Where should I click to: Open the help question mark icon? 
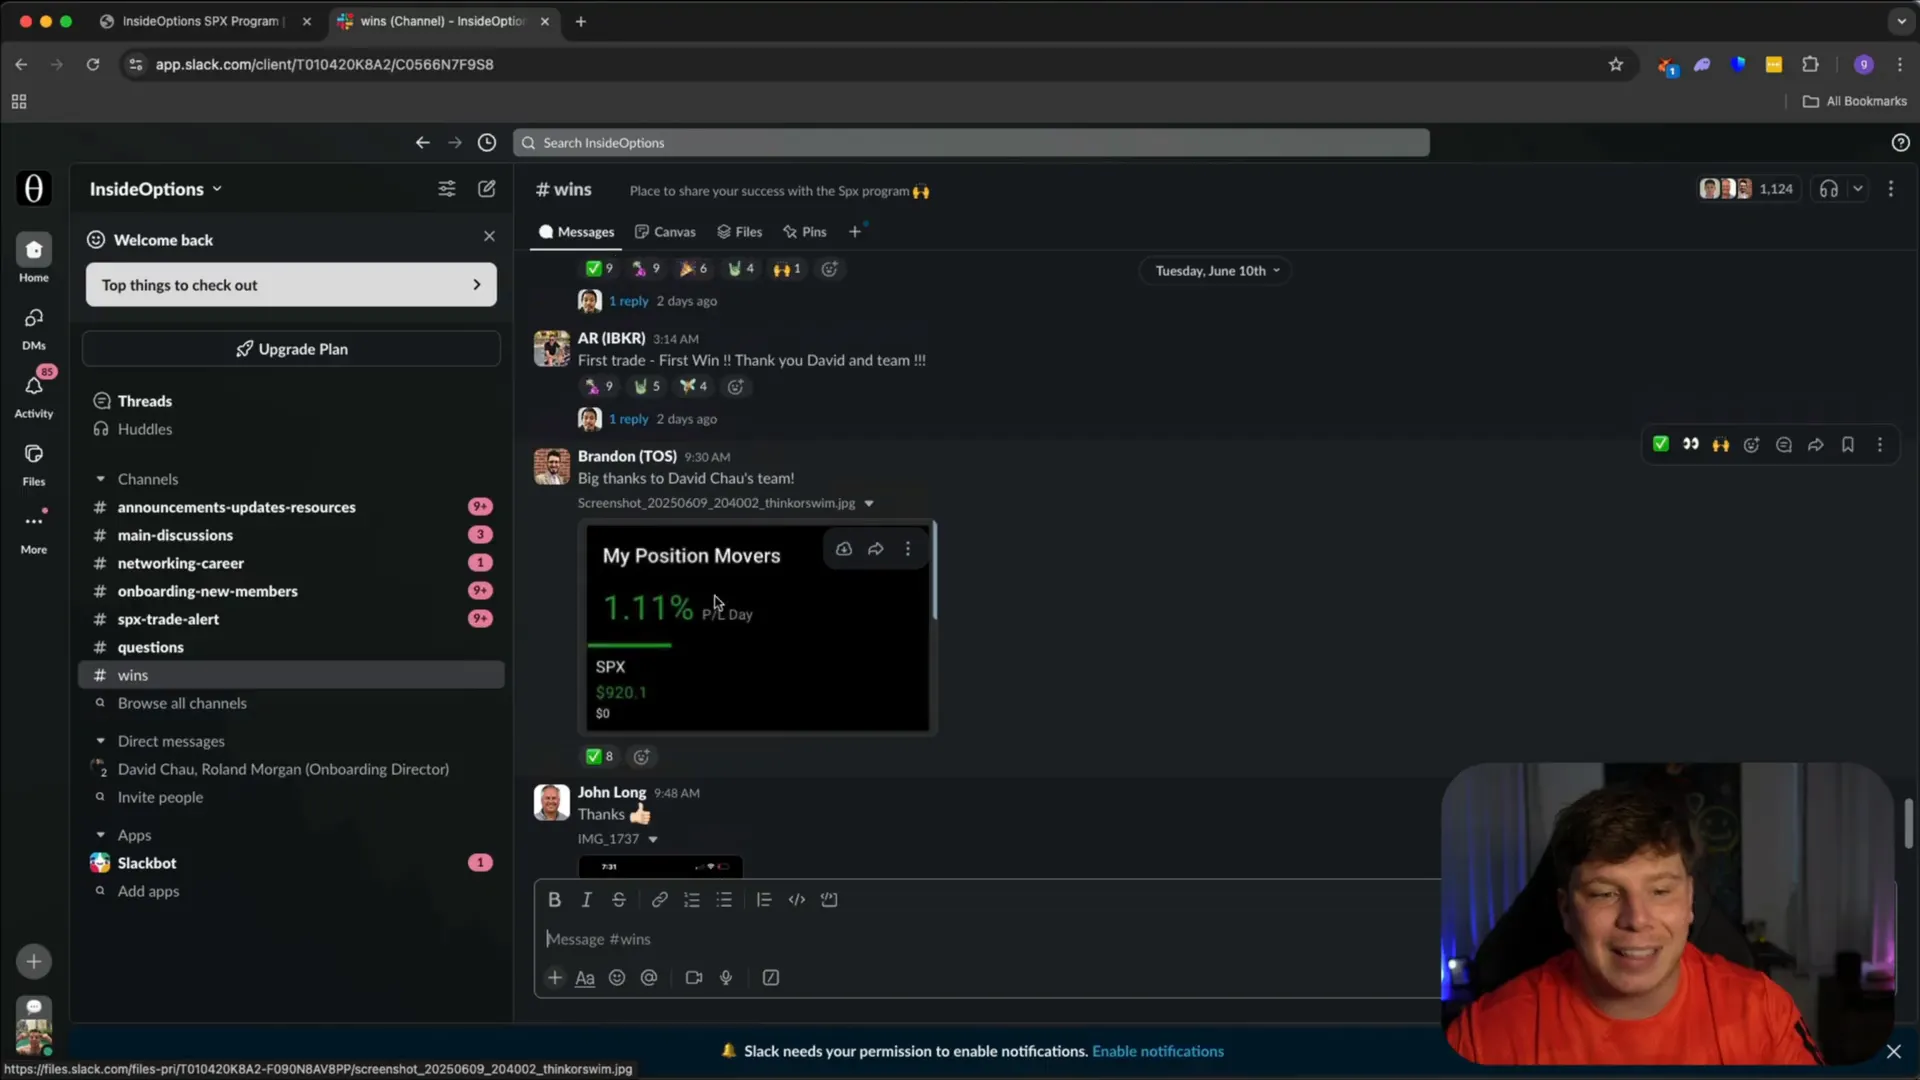(1900, 143)
